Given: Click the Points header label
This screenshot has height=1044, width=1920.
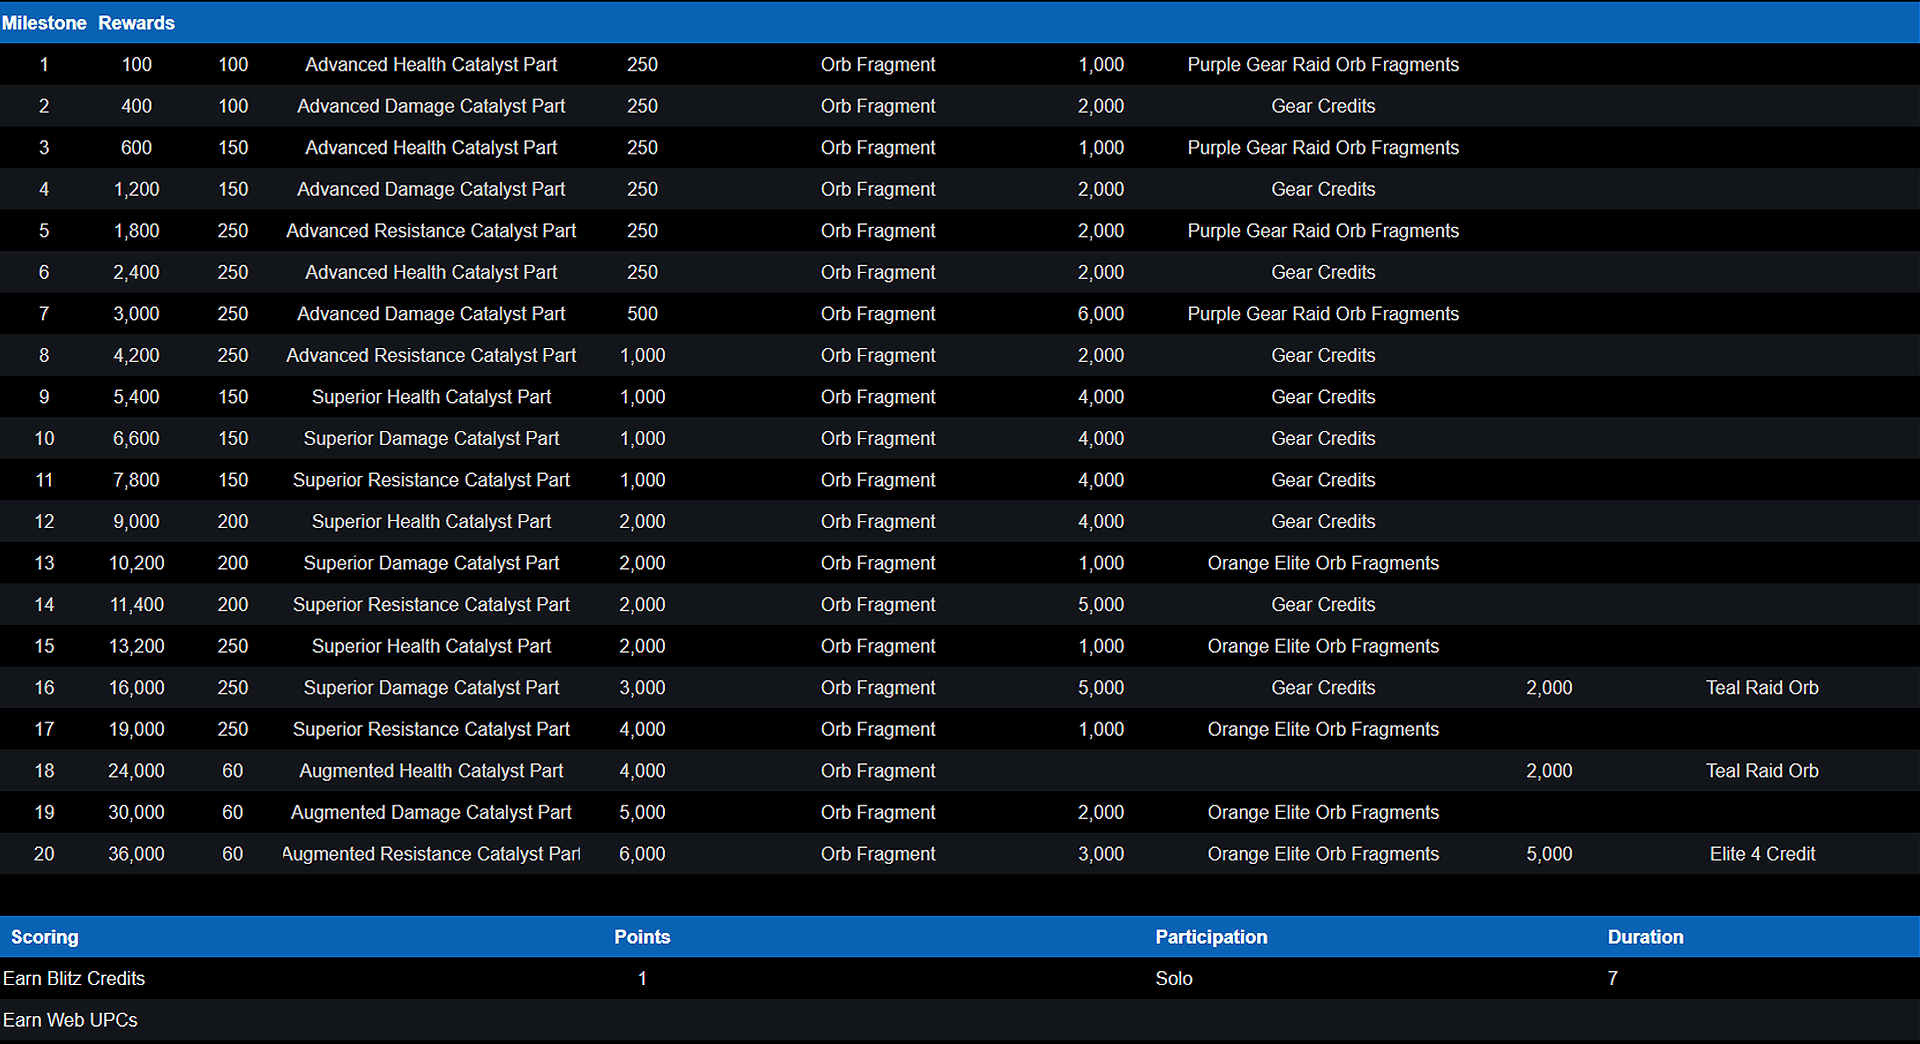Looking at the screenshot, I should [642, 937].
